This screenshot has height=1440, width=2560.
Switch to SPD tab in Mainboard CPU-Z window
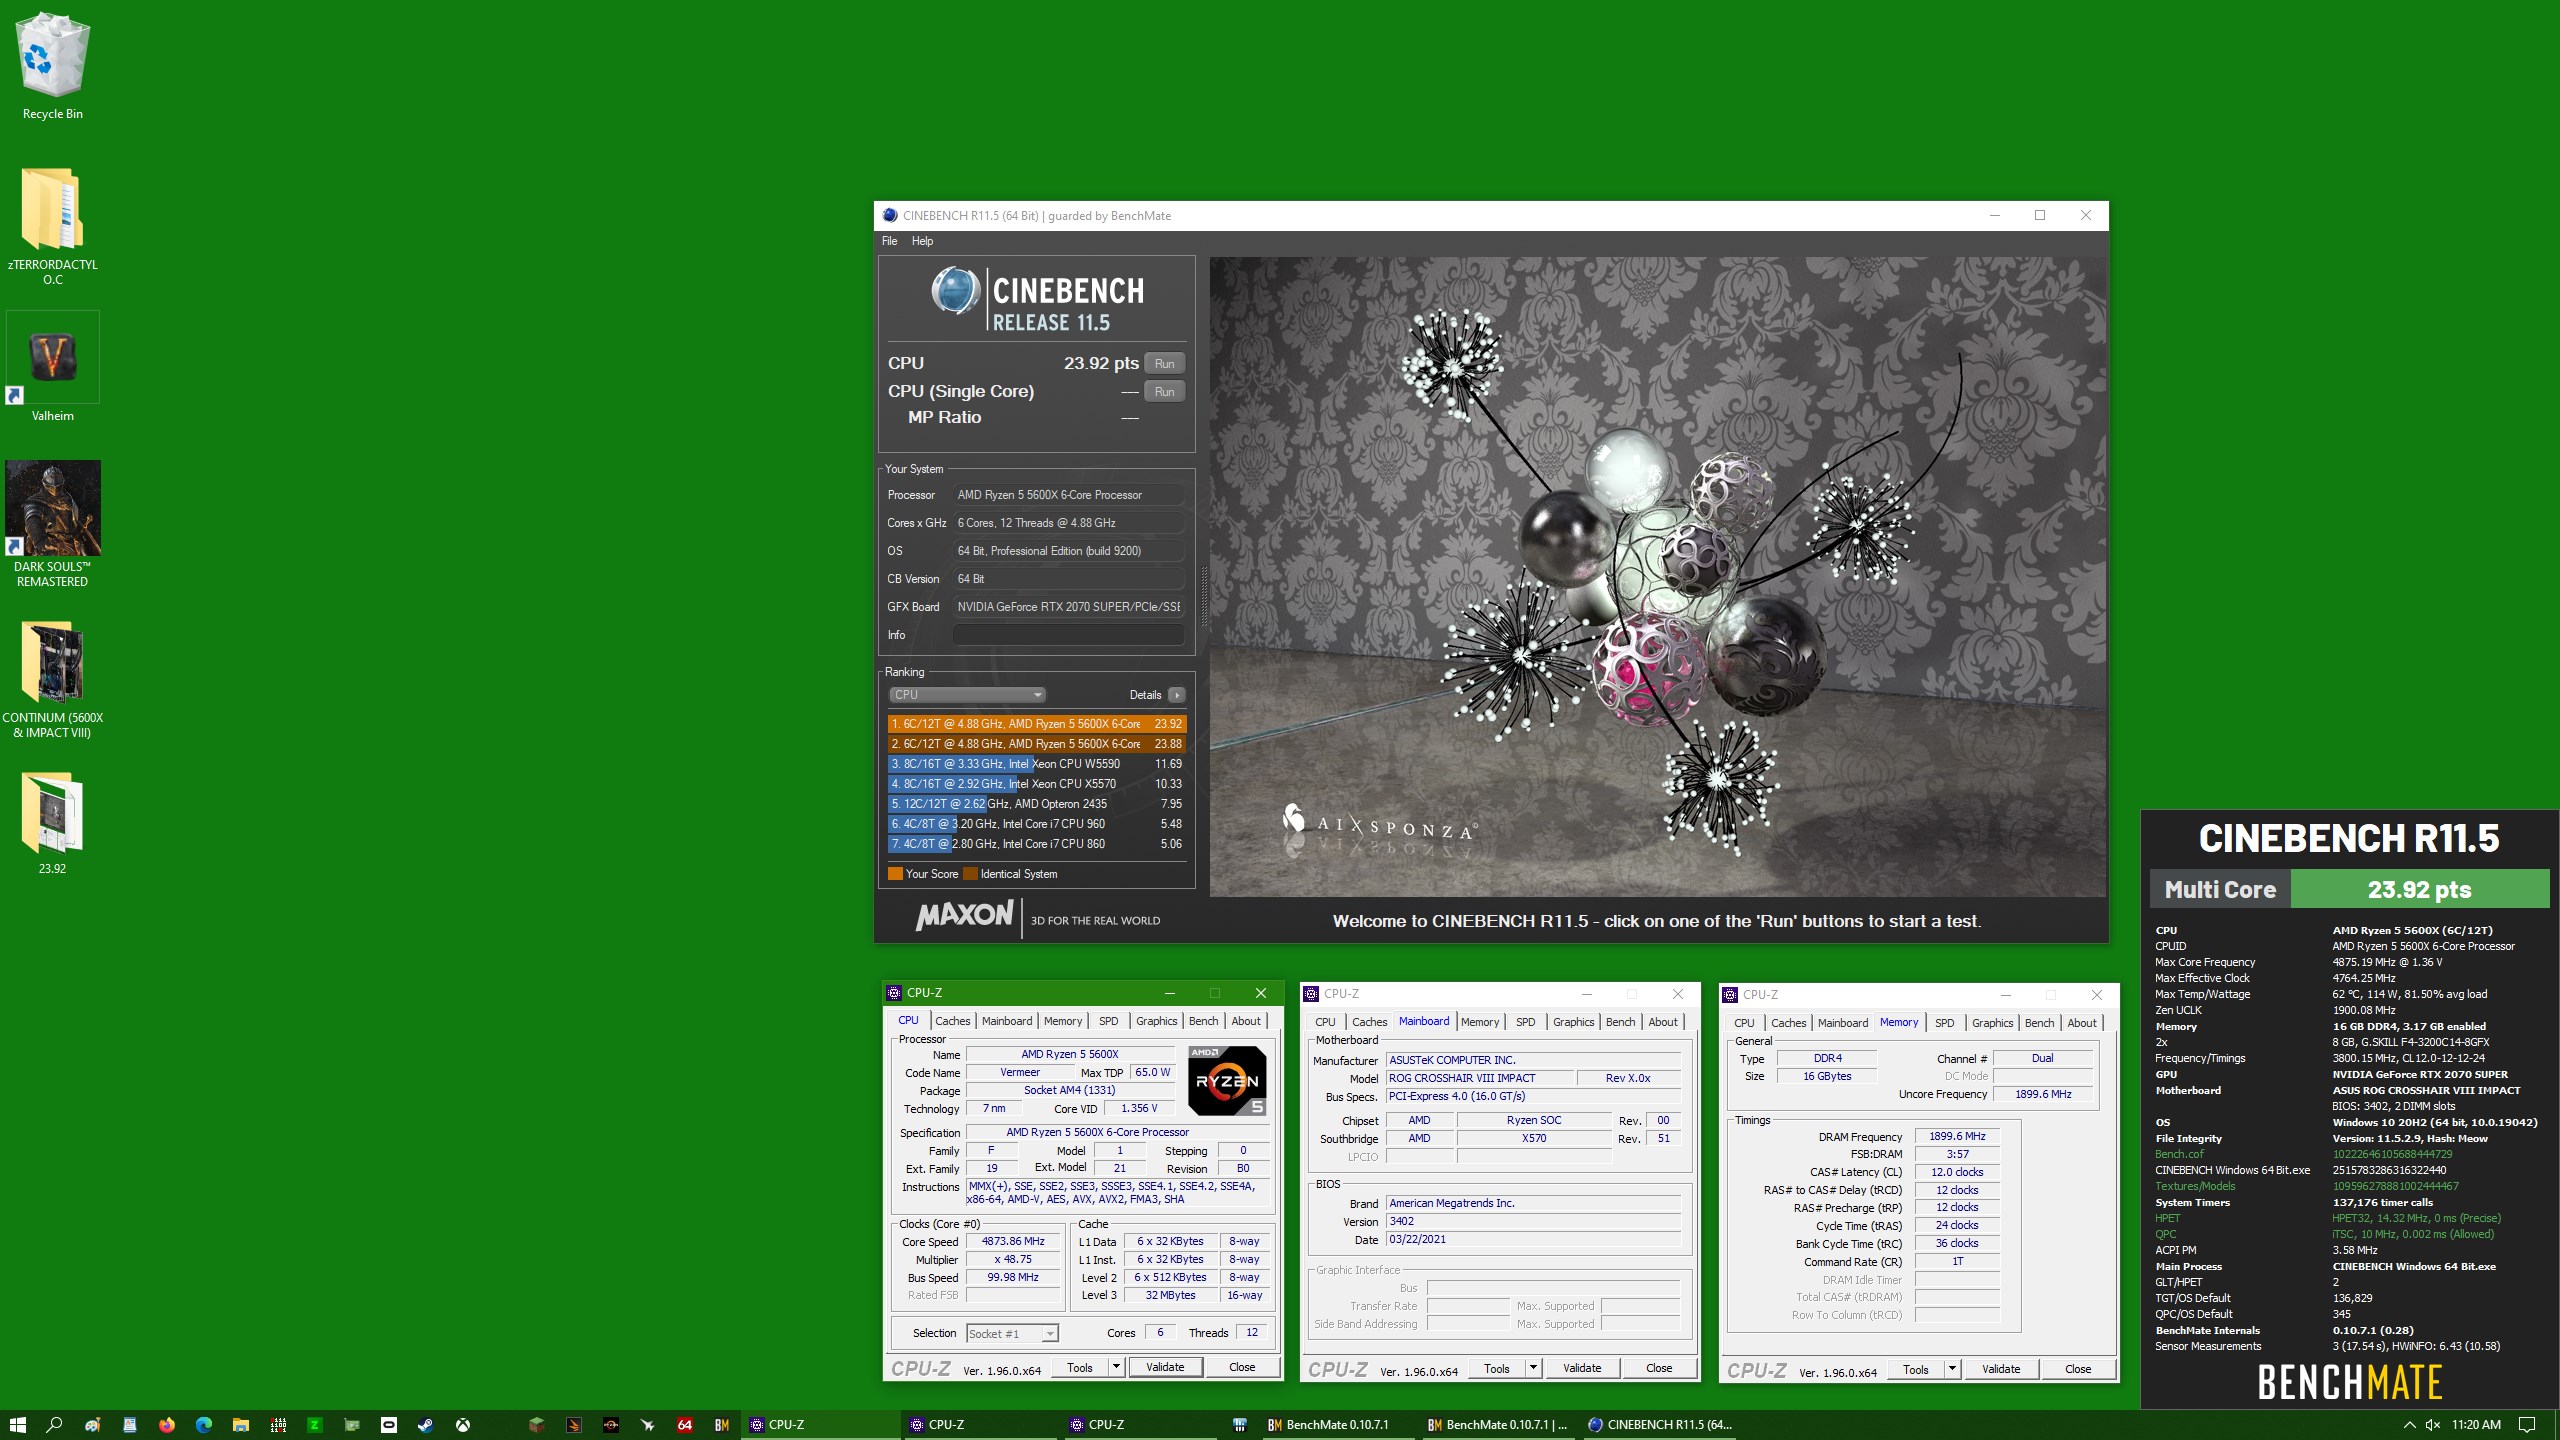pos(1525,1022)
